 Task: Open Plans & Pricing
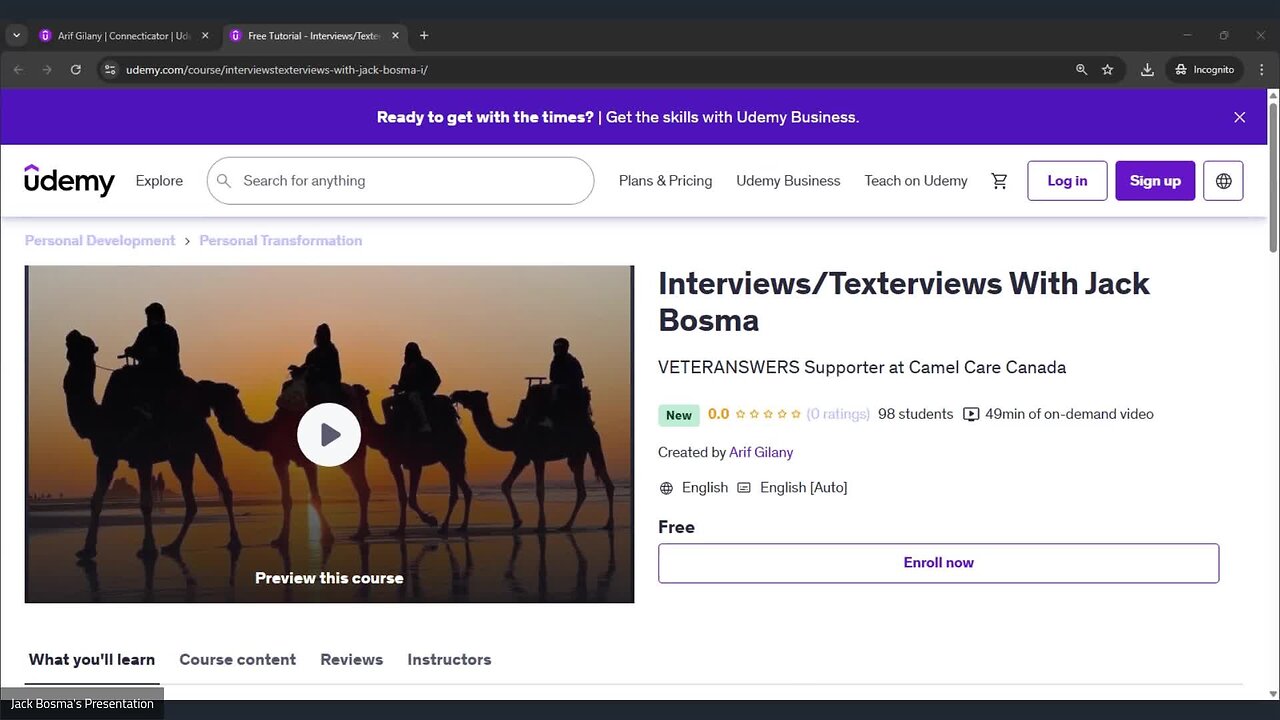tap(665, 181)
